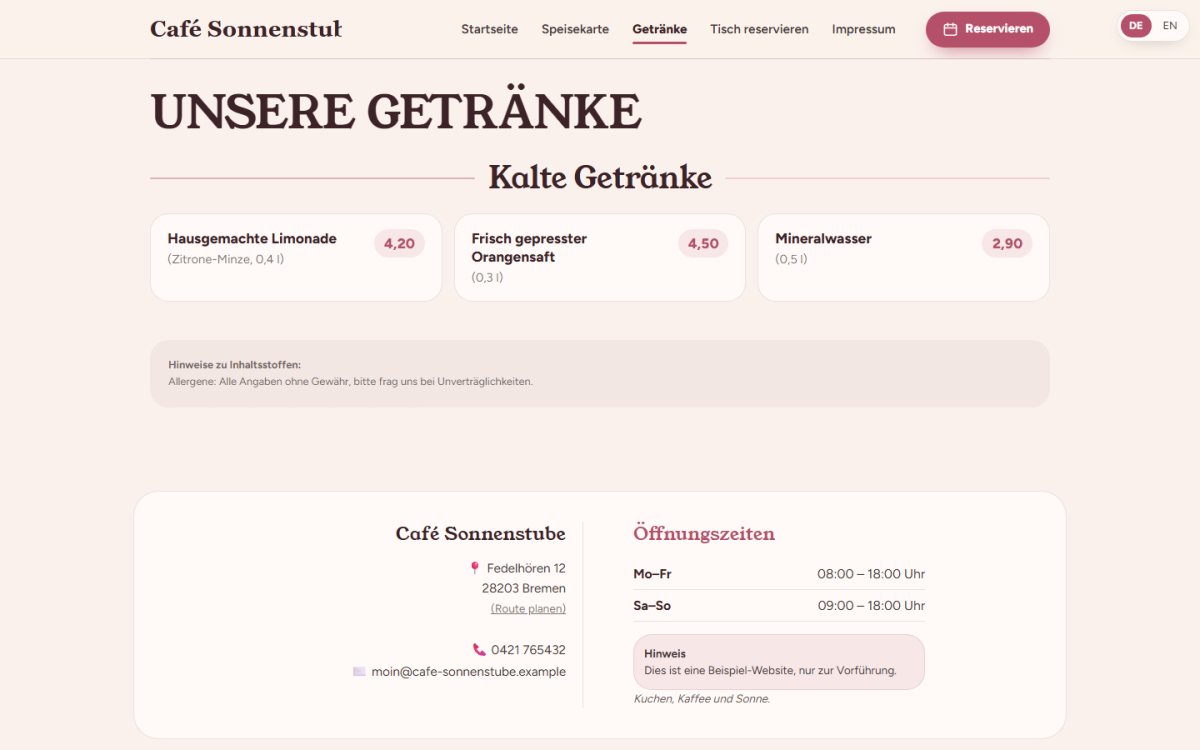Click the Mo–Fr opening hours label
This screenshot has width=1200, height=750.
tap(652, 574)
